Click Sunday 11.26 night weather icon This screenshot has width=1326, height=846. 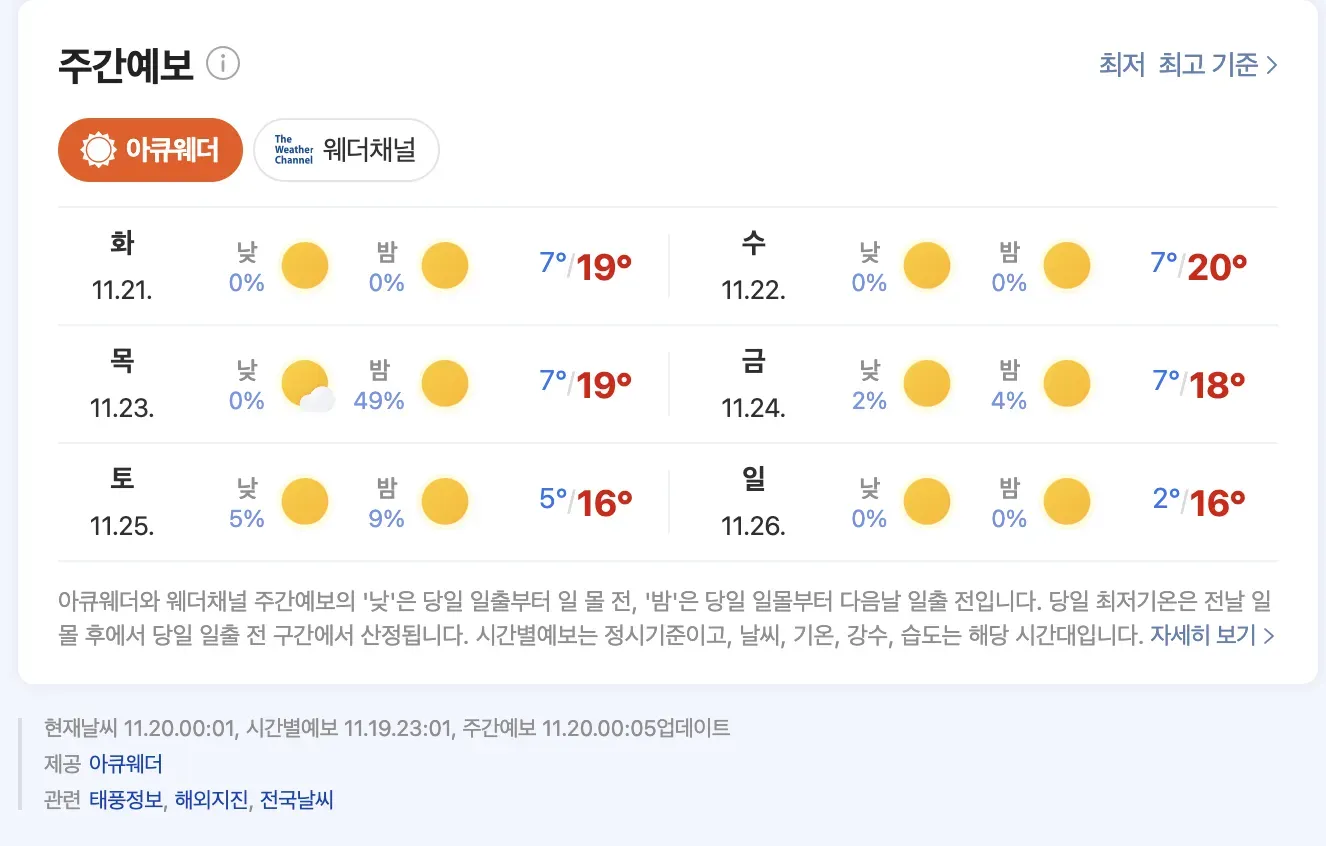click(1067, 502)
